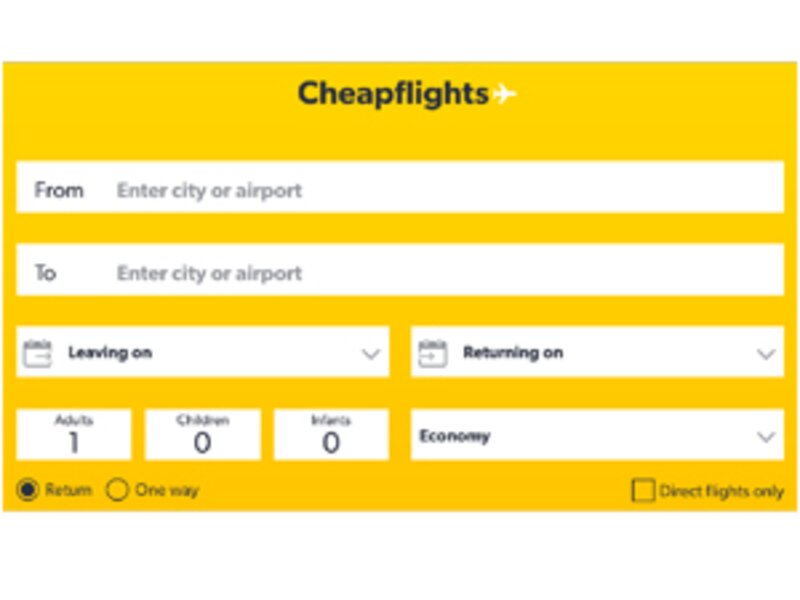Click the chevron on the Economy selector
The width and height of the screenshot is (800, 600).
click(766, 437)
